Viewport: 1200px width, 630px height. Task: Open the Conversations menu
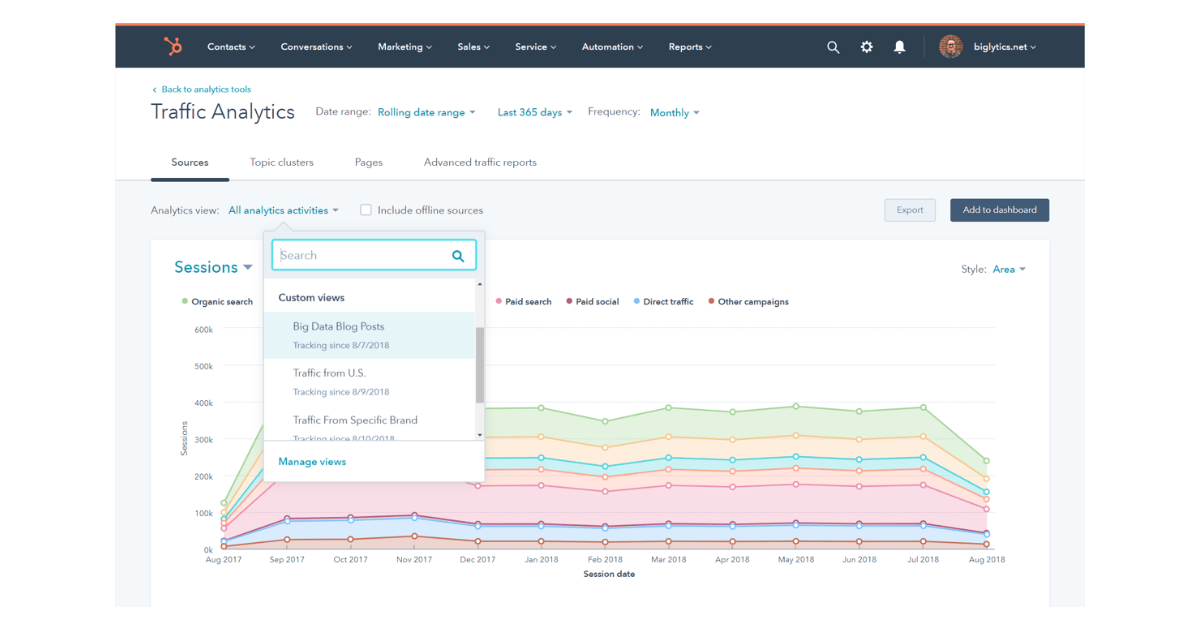[317, 47]
